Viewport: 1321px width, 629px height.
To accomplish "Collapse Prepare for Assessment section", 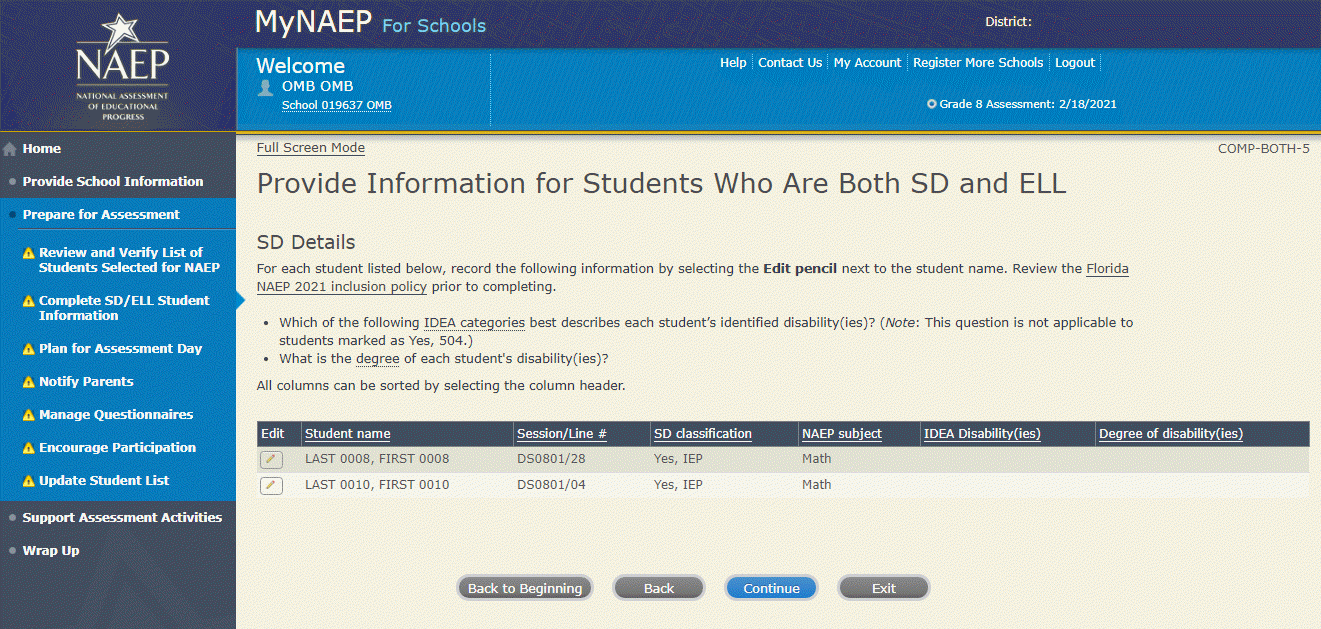I will (101, 215).
